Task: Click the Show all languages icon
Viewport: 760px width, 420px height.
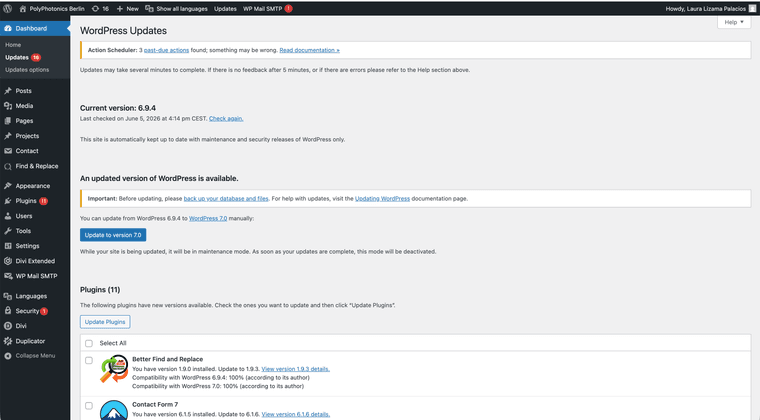Action: (149, 9)
